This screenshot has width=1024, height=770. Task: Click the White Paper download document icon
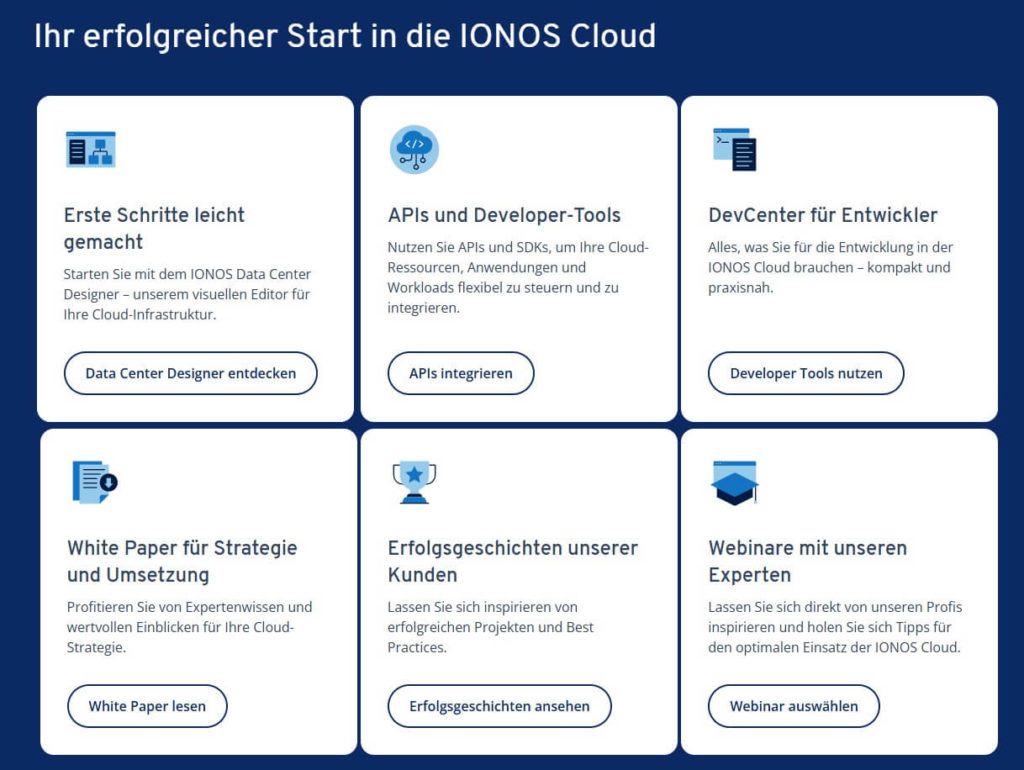(94, 482)
